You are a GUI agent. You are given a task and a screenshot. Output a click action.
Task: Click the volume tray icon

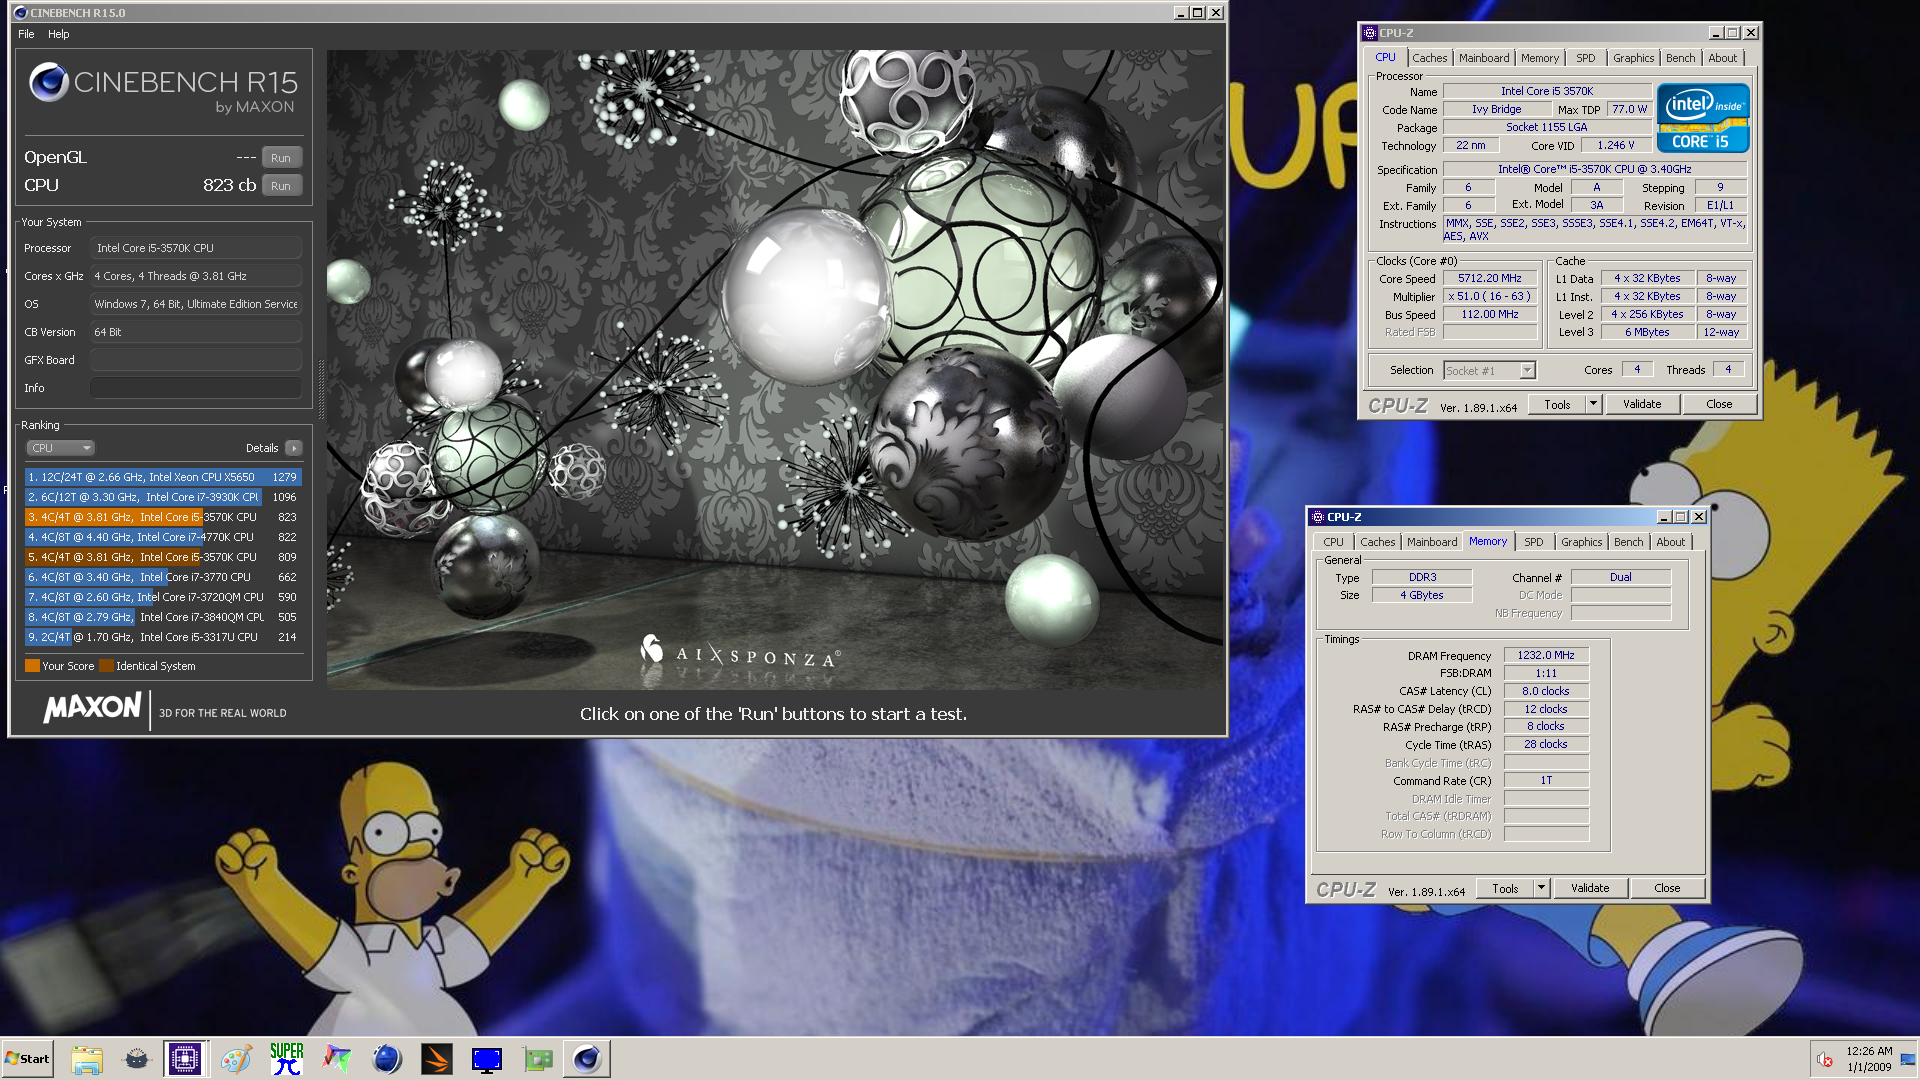click(1824, 1060)
